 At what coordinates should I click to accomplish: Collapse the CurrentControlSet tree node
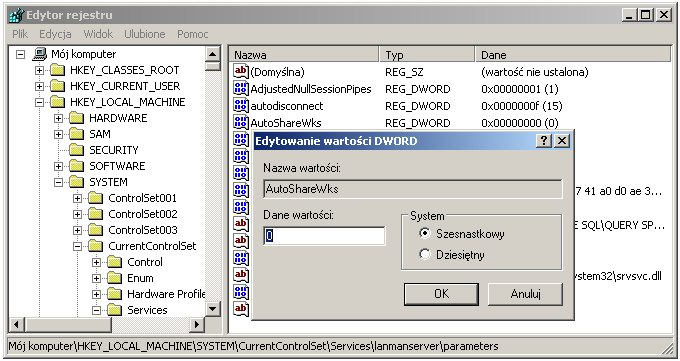[78, 246]
